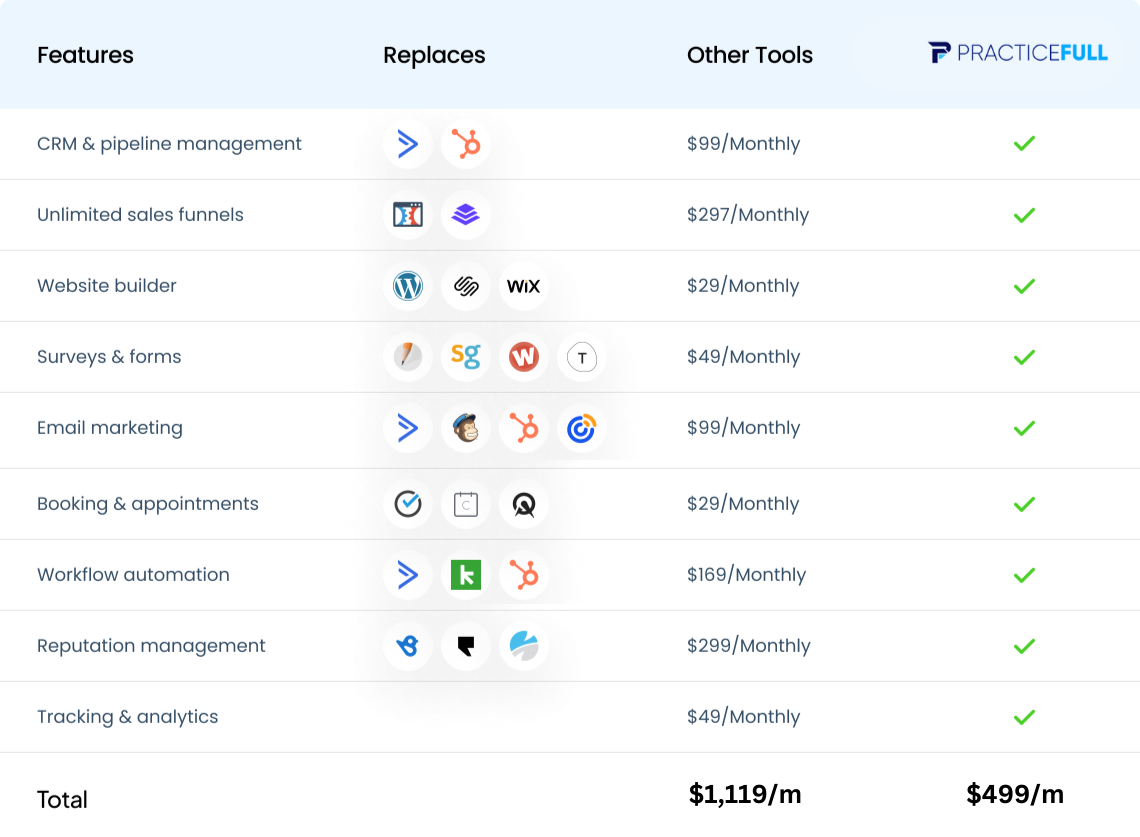The image size is (1140, 837).
Task: Select the ClickFunnels logo in sales funnels row
Action: (408, 215)
